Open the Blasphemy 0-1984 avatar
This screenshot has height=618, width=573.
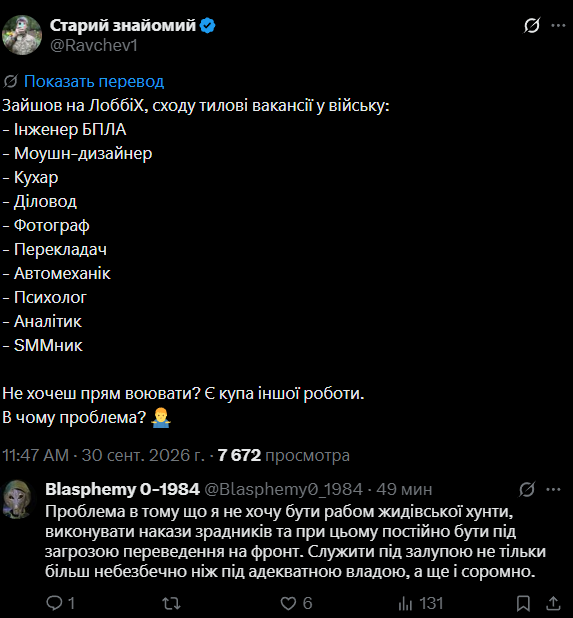(x=17, y=499)
